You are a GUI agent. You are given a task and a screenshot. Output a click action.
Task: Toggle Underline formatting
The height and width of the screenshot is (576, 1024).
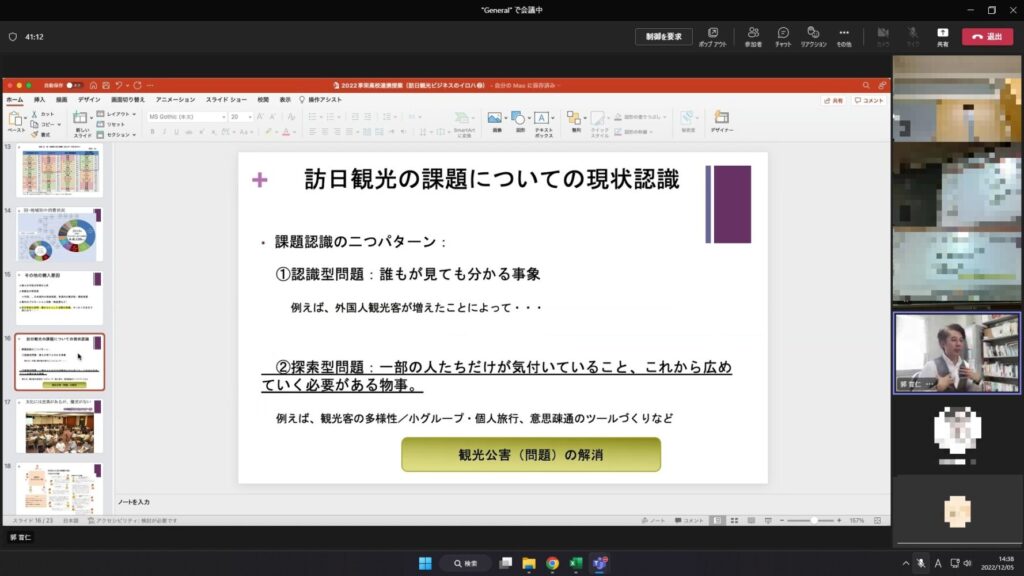pos(176,132)
